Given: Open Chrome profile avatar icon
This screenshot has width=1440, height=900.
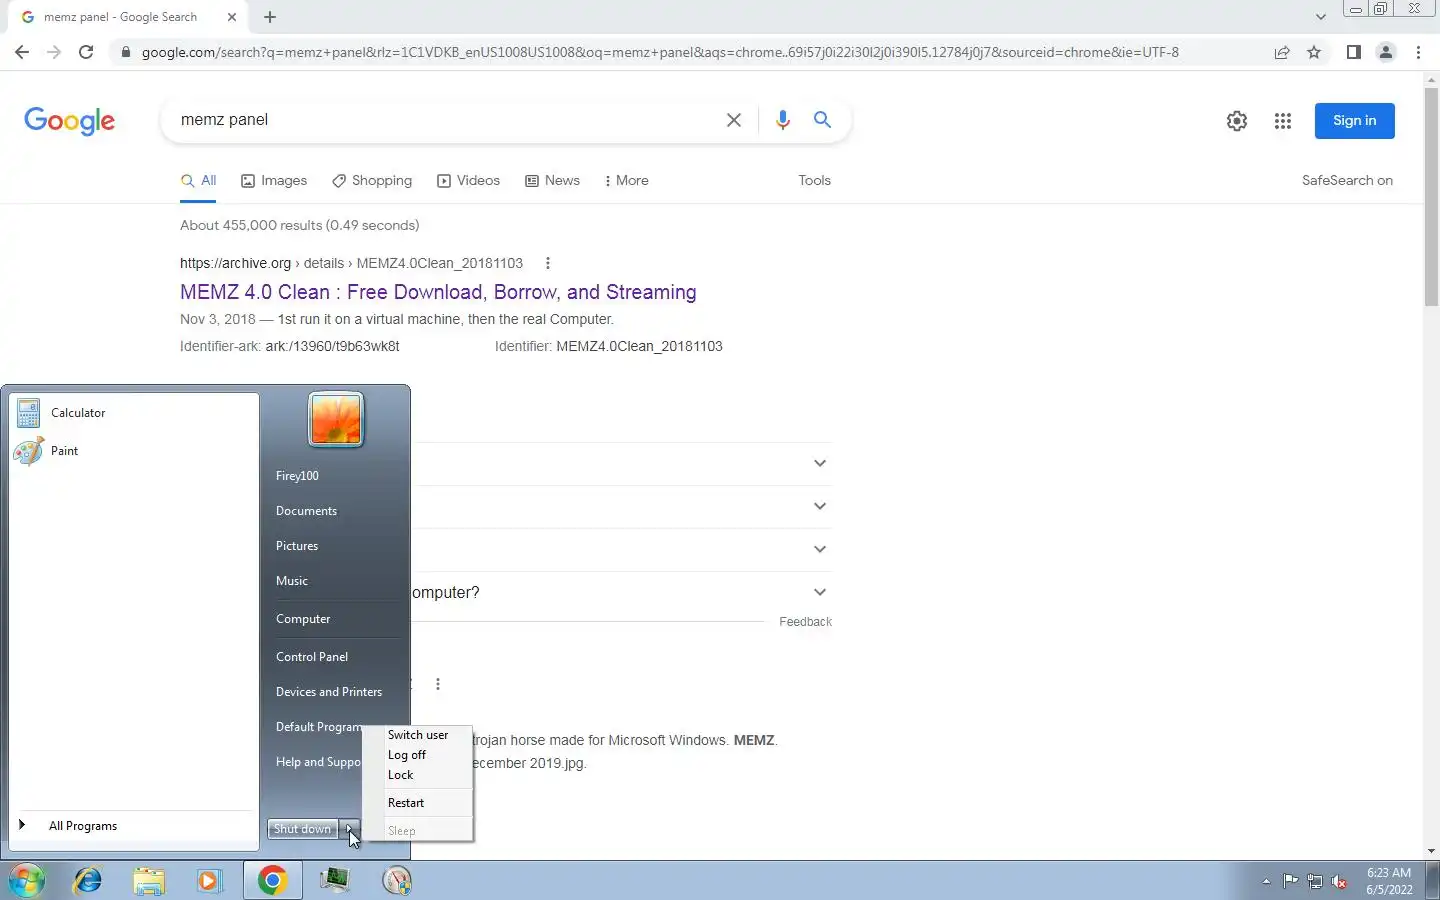Looking at the screenshot, I should click(1386, 52).
